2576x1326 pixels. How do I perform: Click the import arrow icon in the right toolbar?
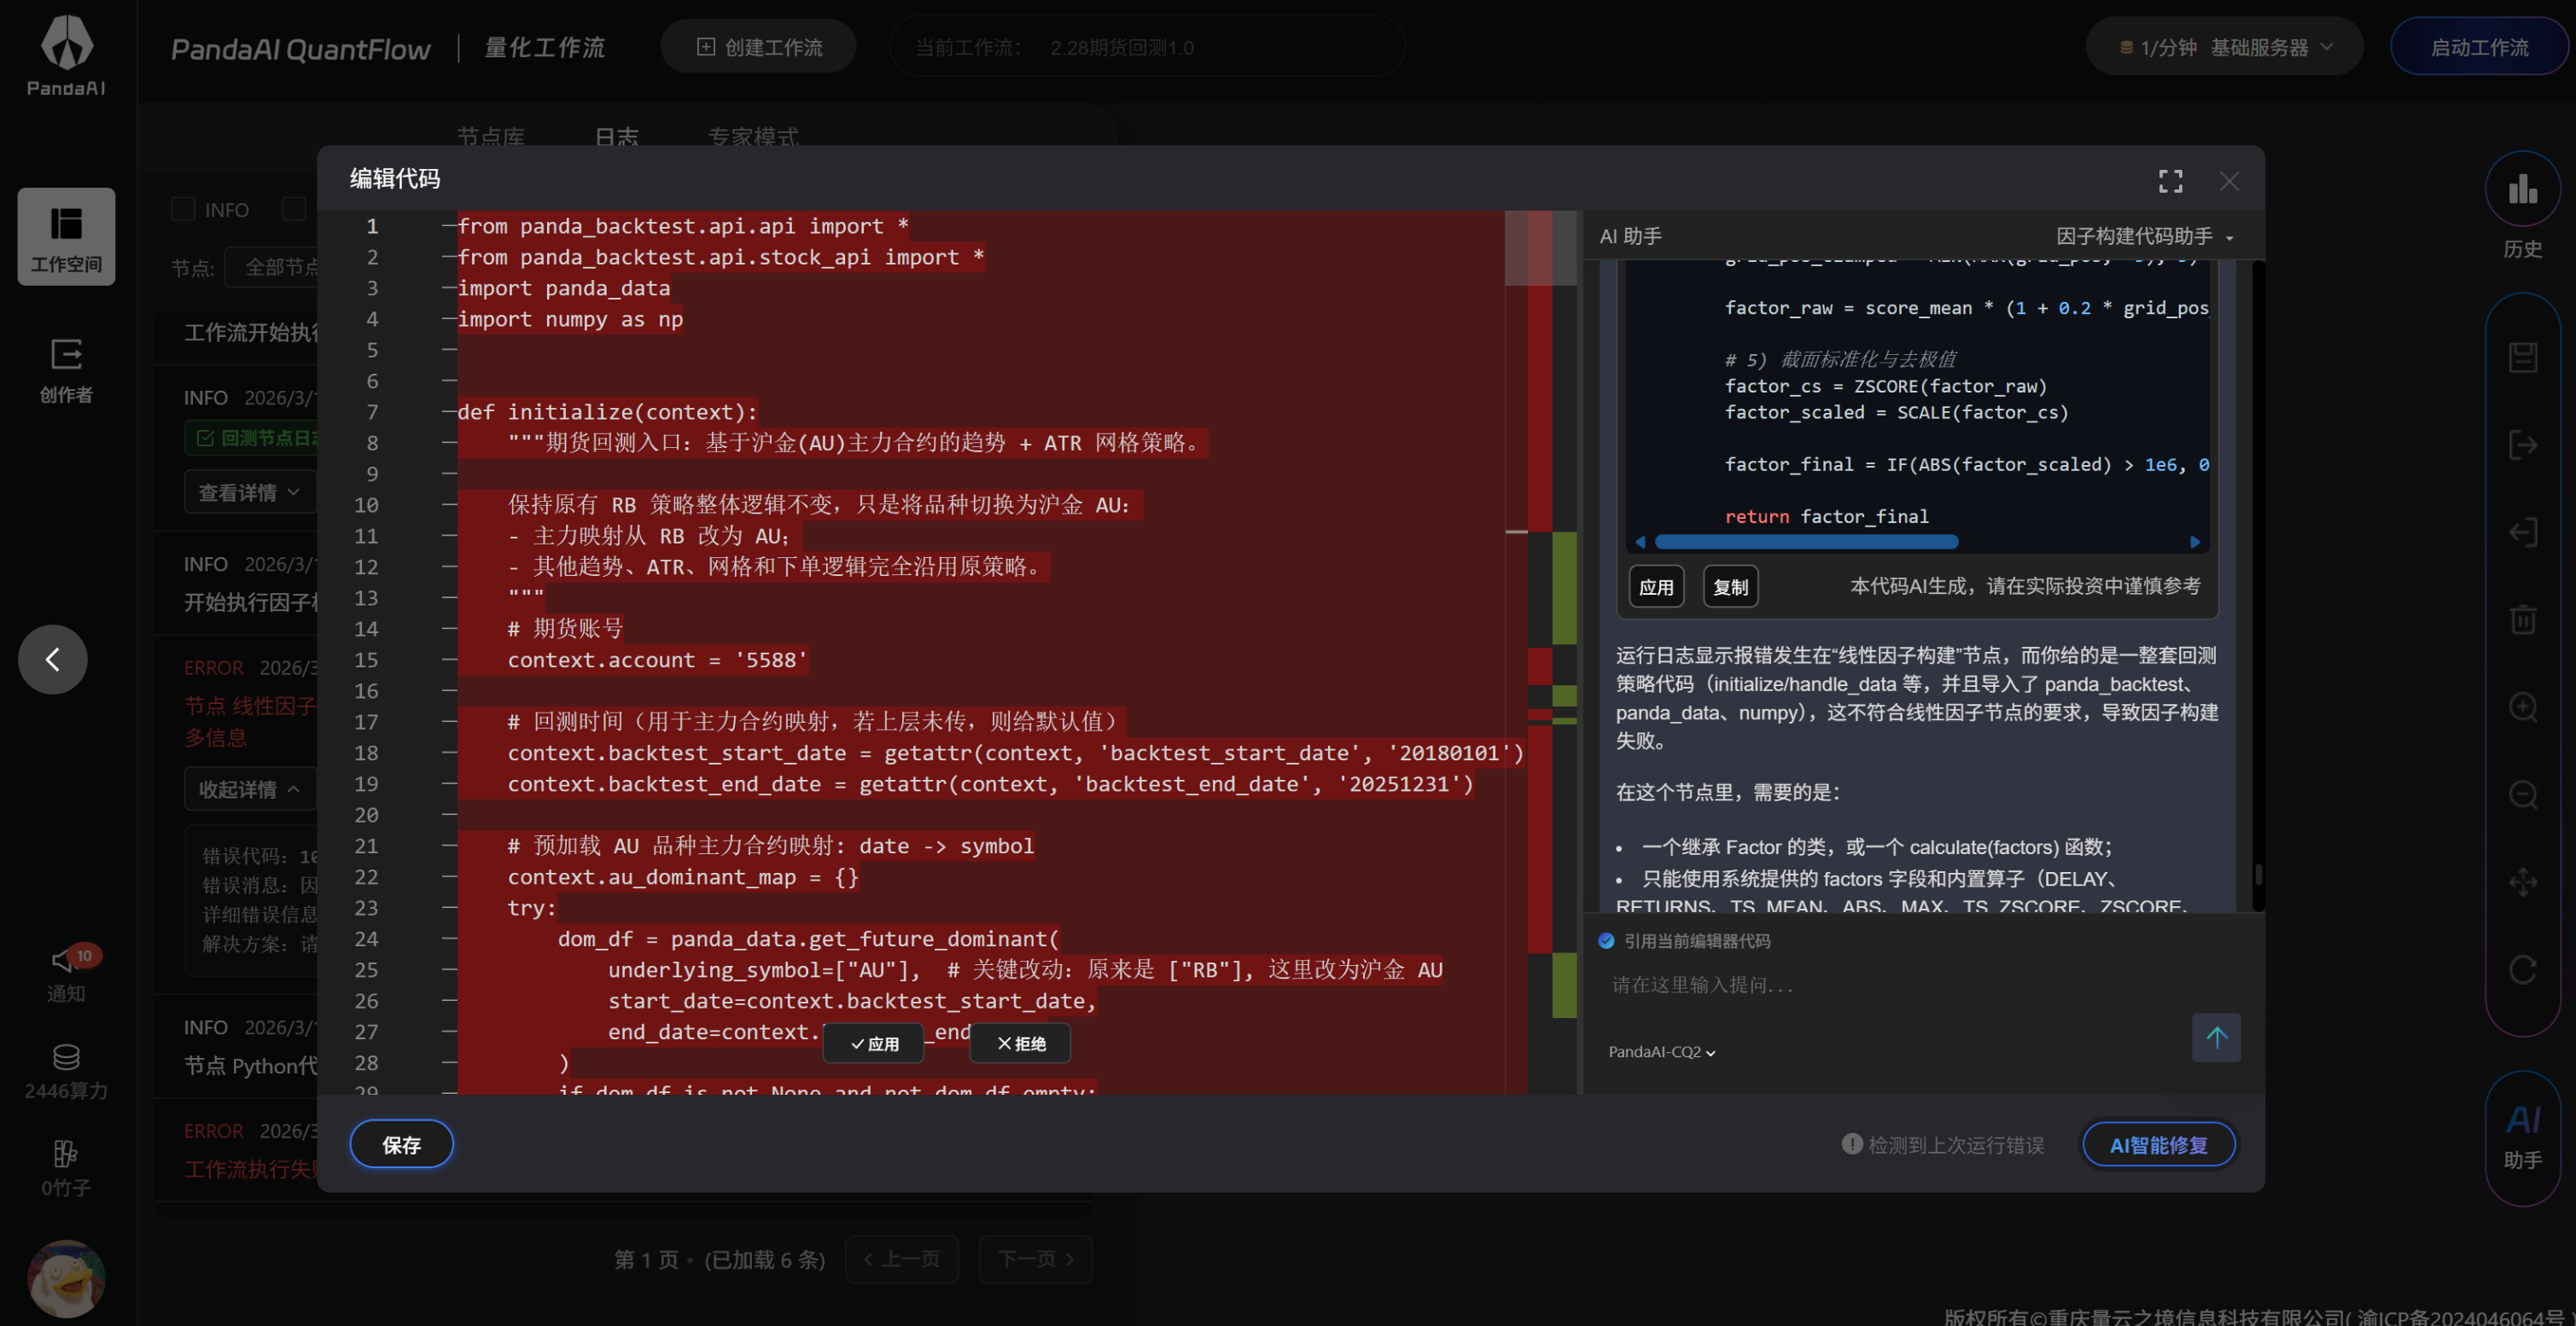[x=2522, y=532]
